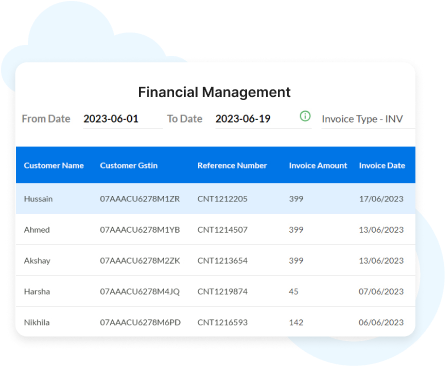Viewport: 446px width, 367px height.
Task: Open reference number CNT1214507
Action: (222, 230)
